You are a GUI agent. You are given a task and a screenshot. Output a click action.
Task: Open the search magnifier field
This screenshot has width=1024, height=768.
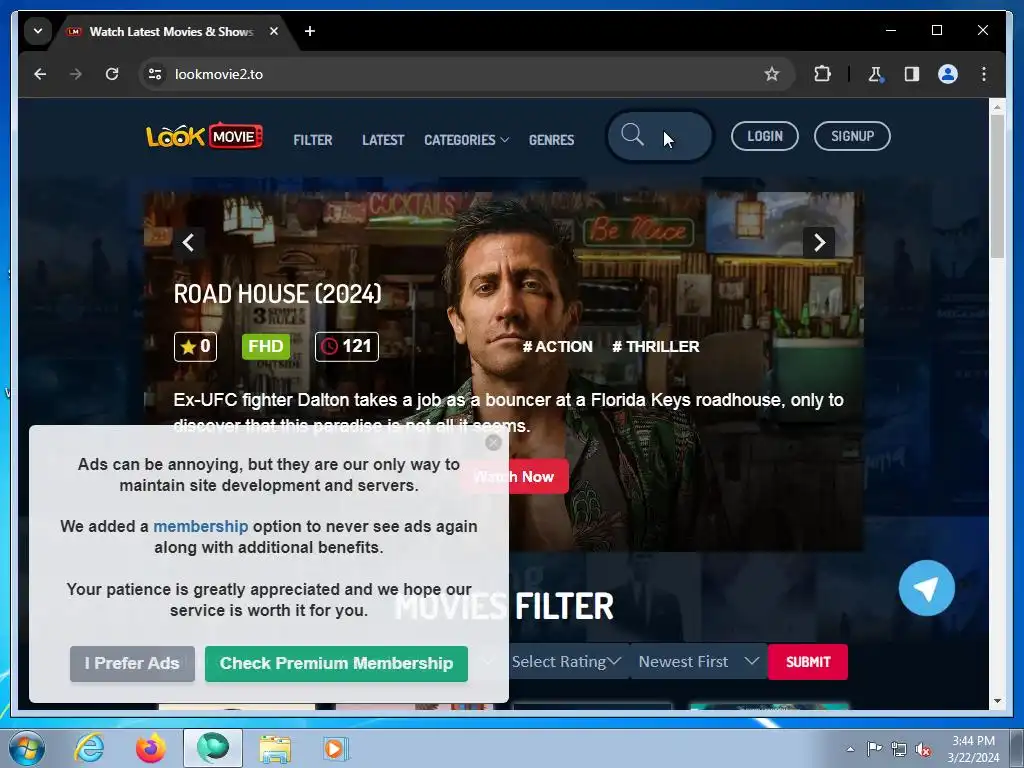click(x=660, y=136)
